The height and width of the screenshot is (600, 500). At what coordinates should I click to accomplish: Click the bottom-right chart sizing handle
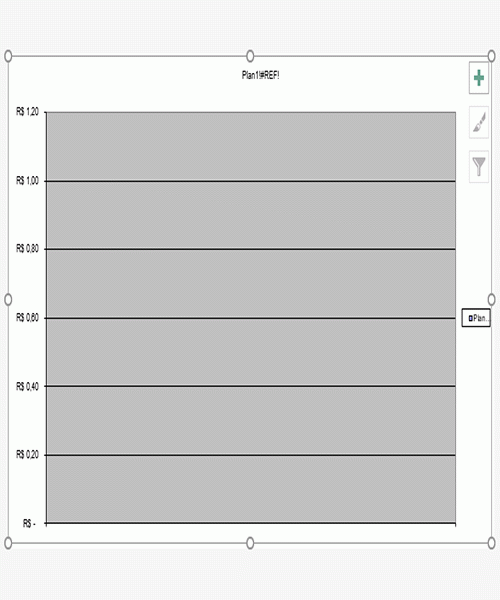(492, 543)
